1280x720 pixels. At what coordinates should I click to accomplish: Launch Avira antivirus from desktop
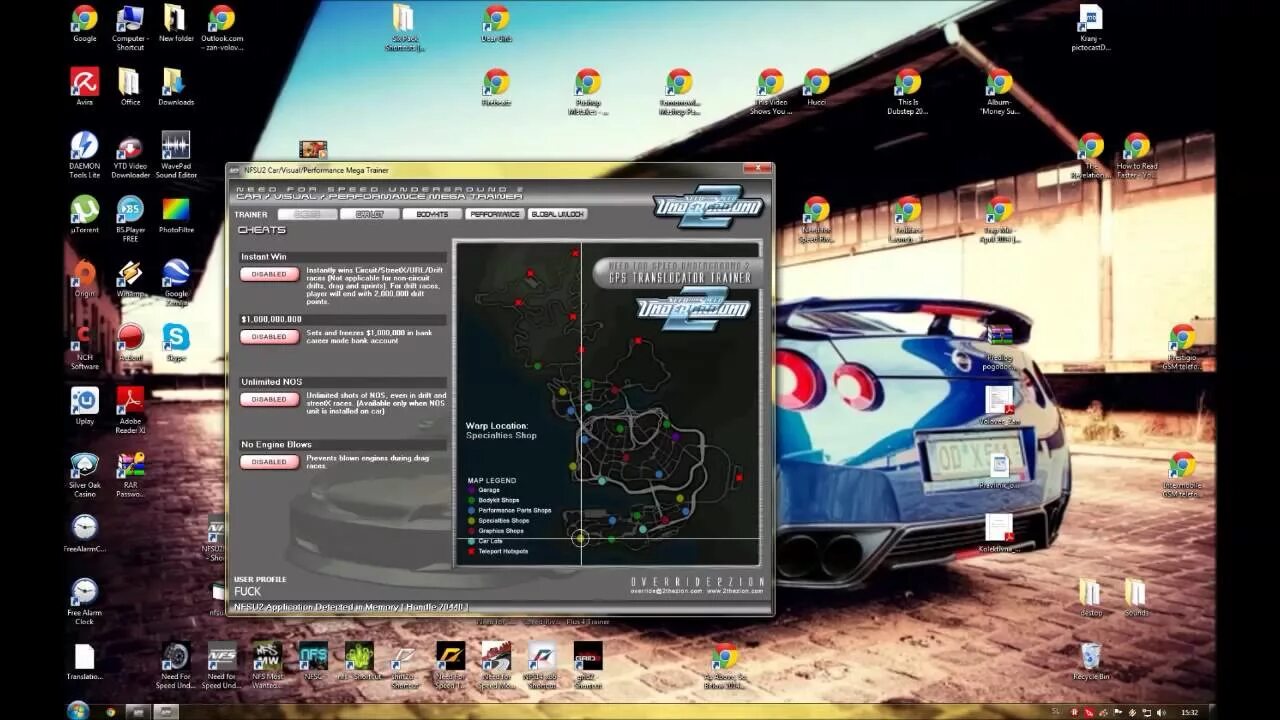[84, 87]
